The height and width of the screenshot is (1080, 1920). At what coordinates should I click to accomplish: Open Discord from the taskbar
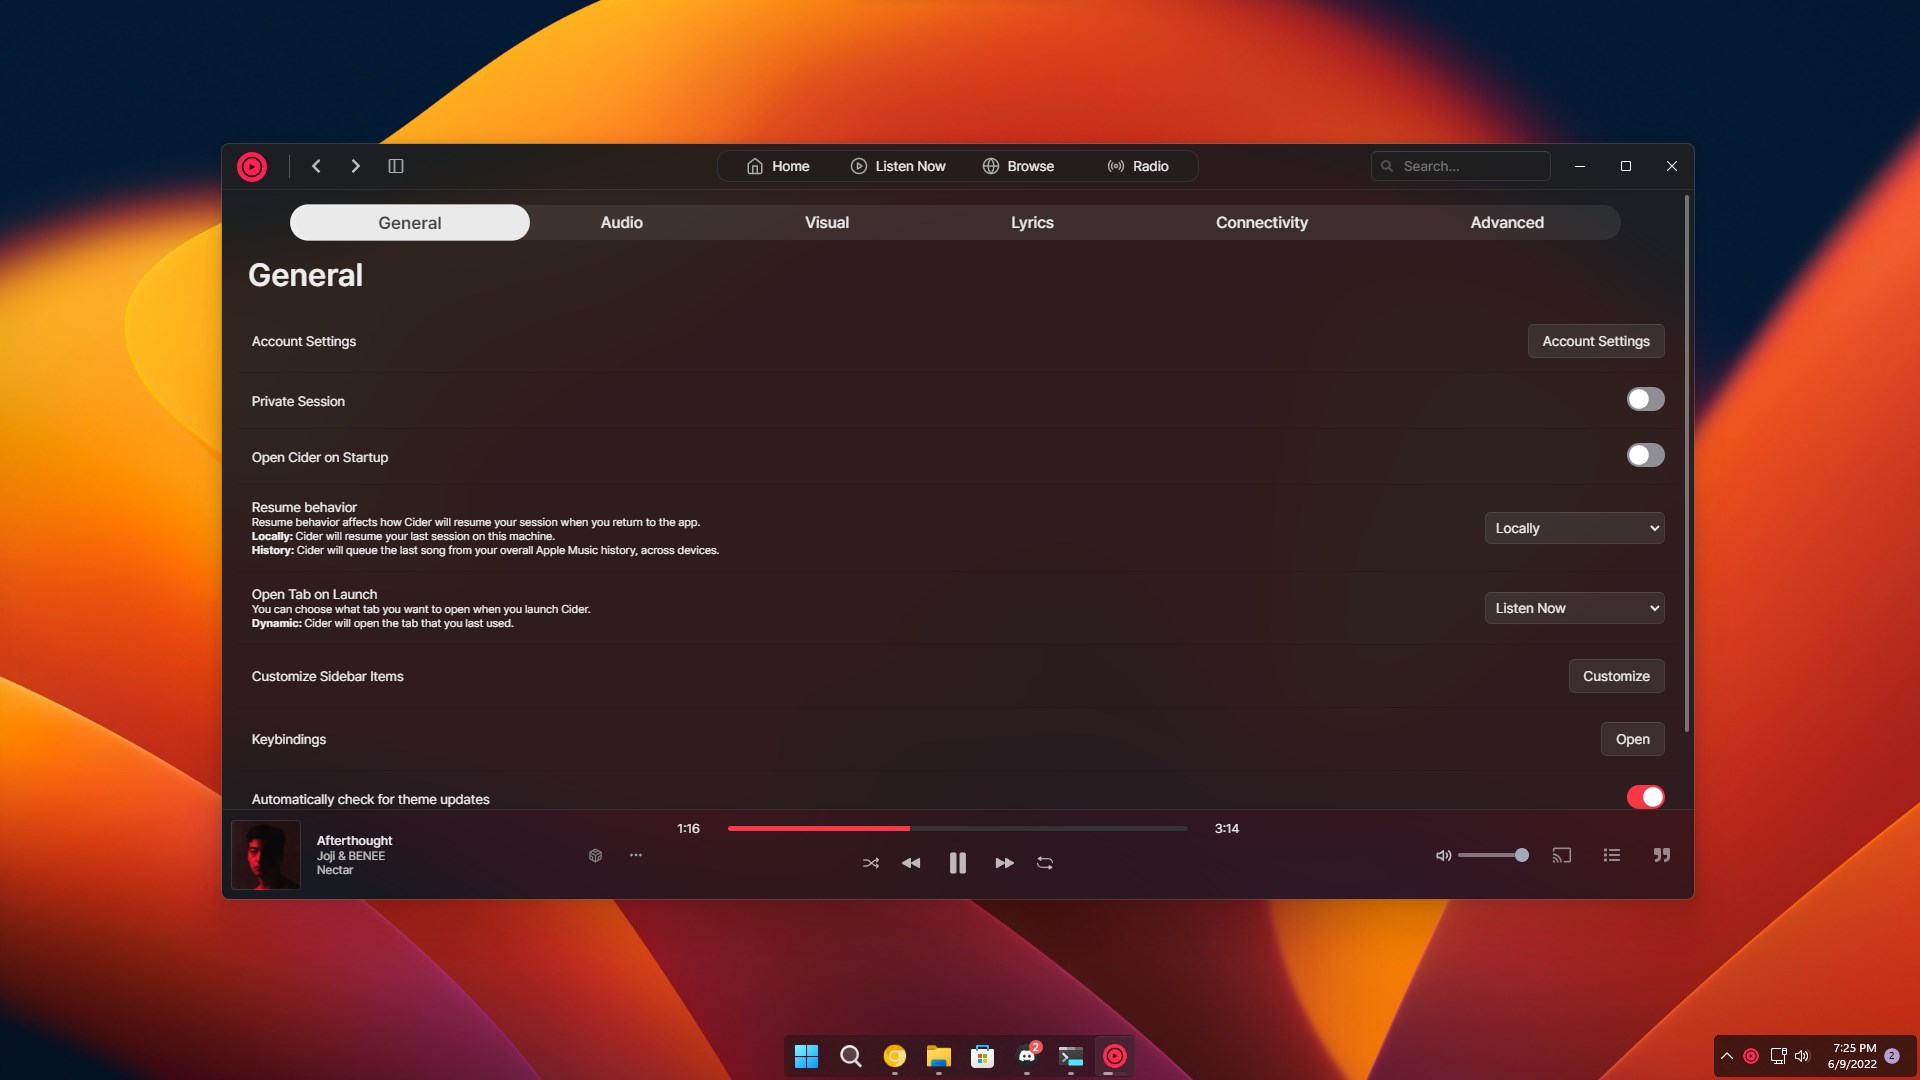(x=1027, y=1056)
